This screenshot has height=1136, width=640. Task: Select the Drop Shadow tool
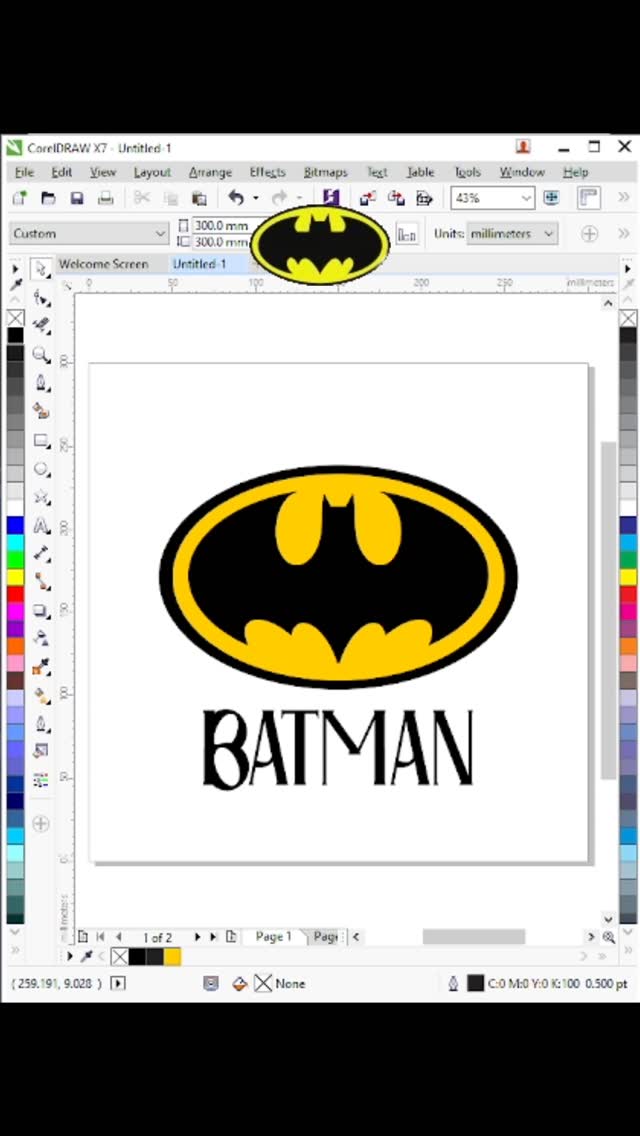(41, 611)
